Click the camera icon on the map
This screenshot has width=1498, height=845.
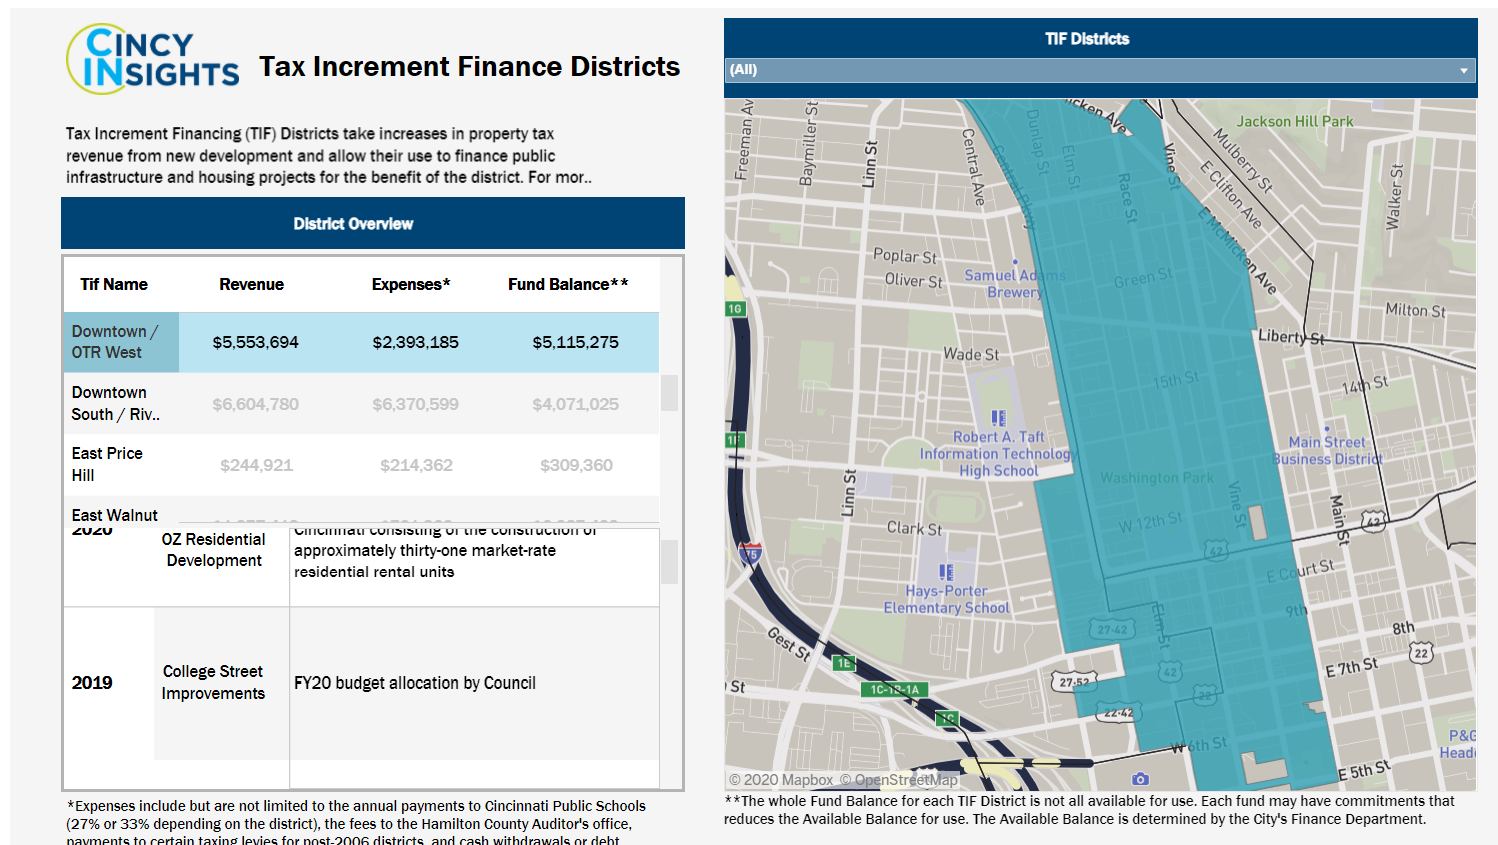pos(1140,779)
